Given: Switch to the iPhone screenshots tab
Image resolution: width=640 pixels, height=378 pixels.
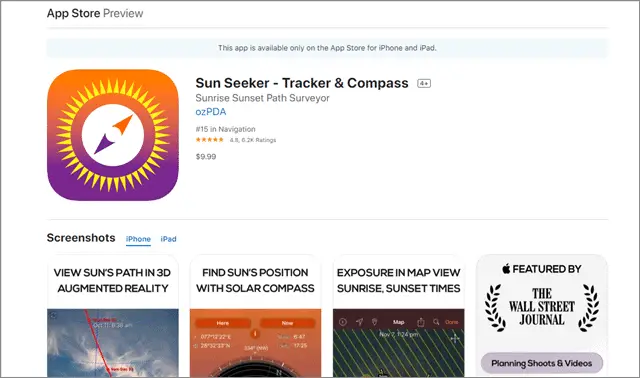Looking at the screenshot, I should (x=138, y=239).
